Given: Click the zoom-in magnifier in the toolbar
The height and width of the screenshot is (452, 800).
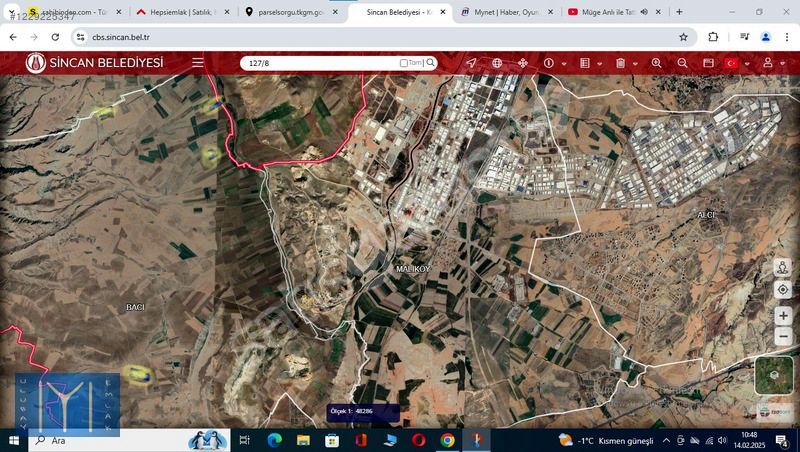Looking at the screenshot, I should point(657,63).
